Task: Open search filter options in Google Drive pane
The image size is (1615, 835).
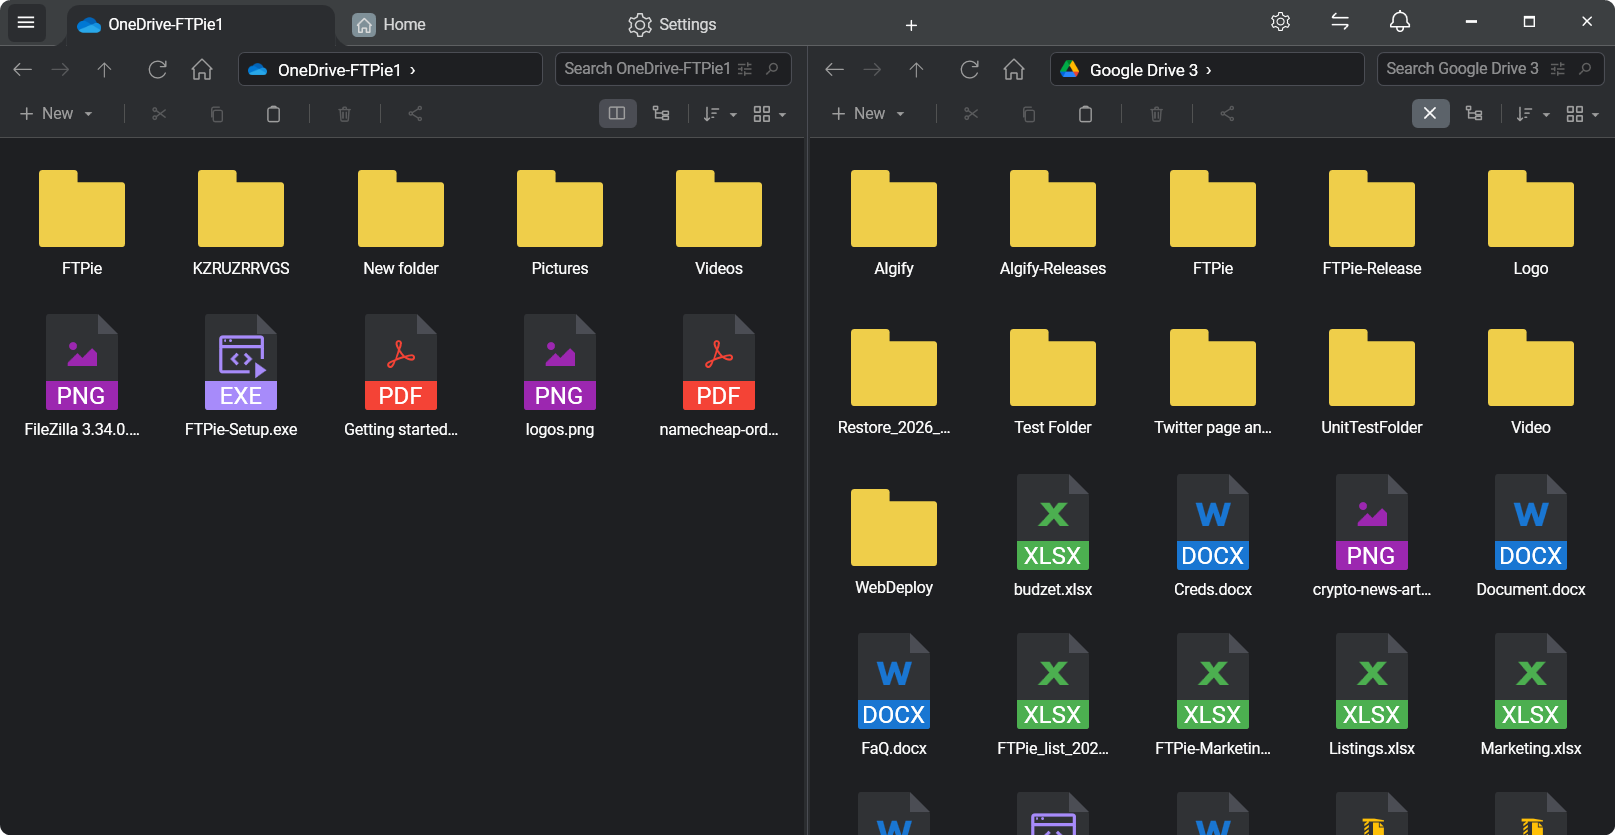Action: coord(1558,69)
